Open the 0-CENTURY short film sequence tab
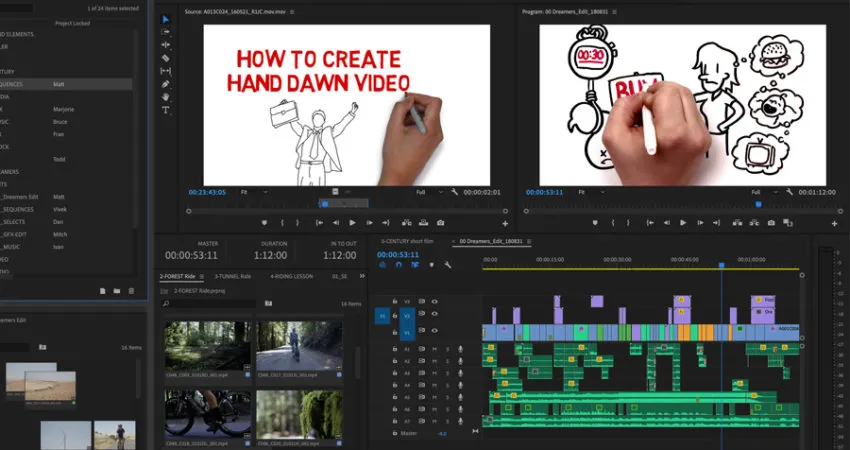The image size is (850, 450). pyautogui.click(x=410, y=241)
